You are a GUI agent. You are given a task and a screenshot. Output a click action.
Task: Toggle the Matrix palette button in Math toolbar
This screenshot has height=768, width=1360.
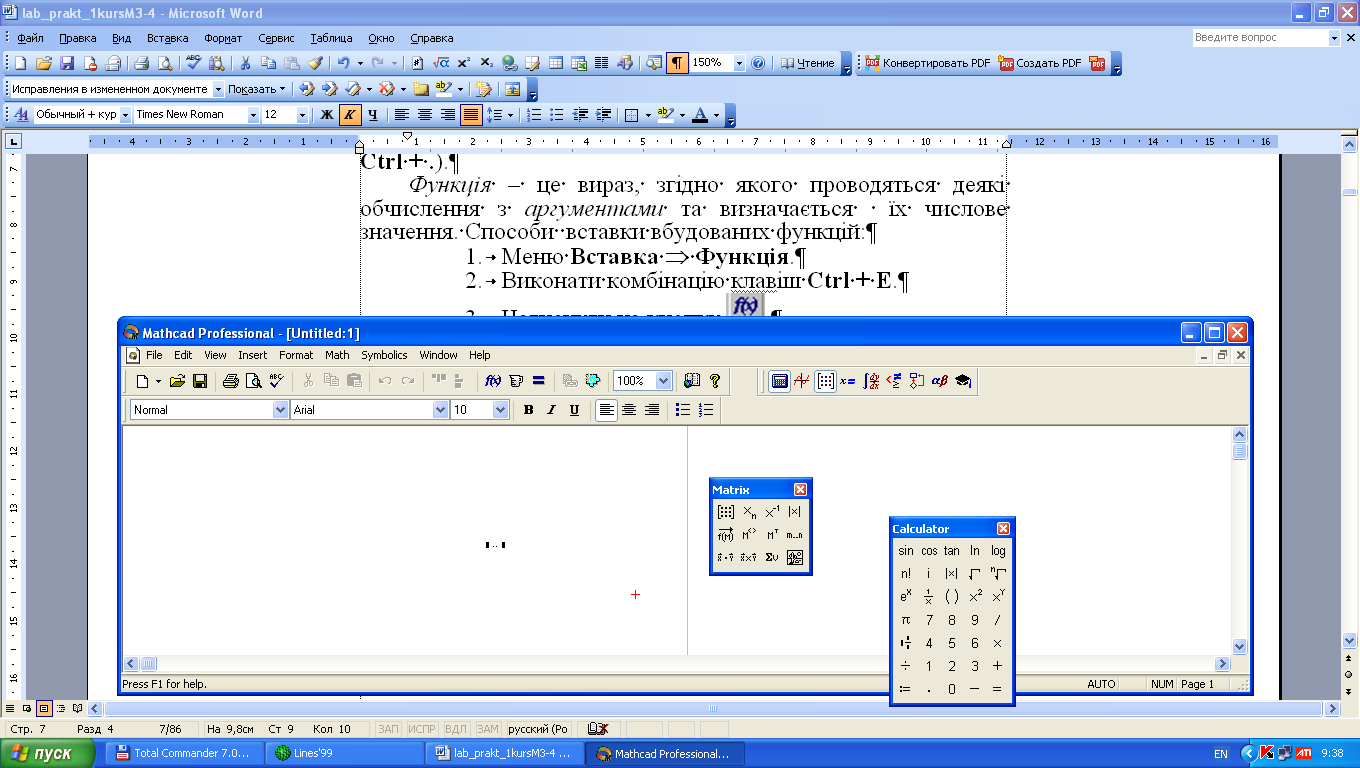[x=825, y=381]
